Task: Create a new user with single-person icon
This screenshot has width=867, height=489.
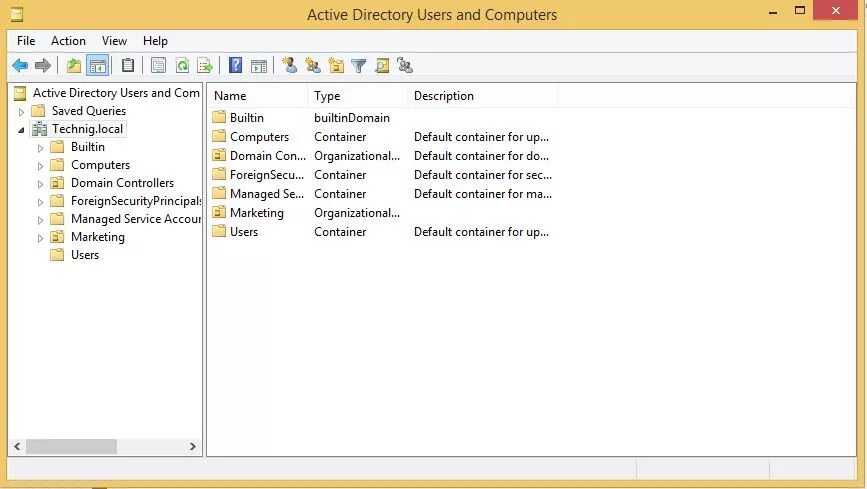Action: coord(289,65)
